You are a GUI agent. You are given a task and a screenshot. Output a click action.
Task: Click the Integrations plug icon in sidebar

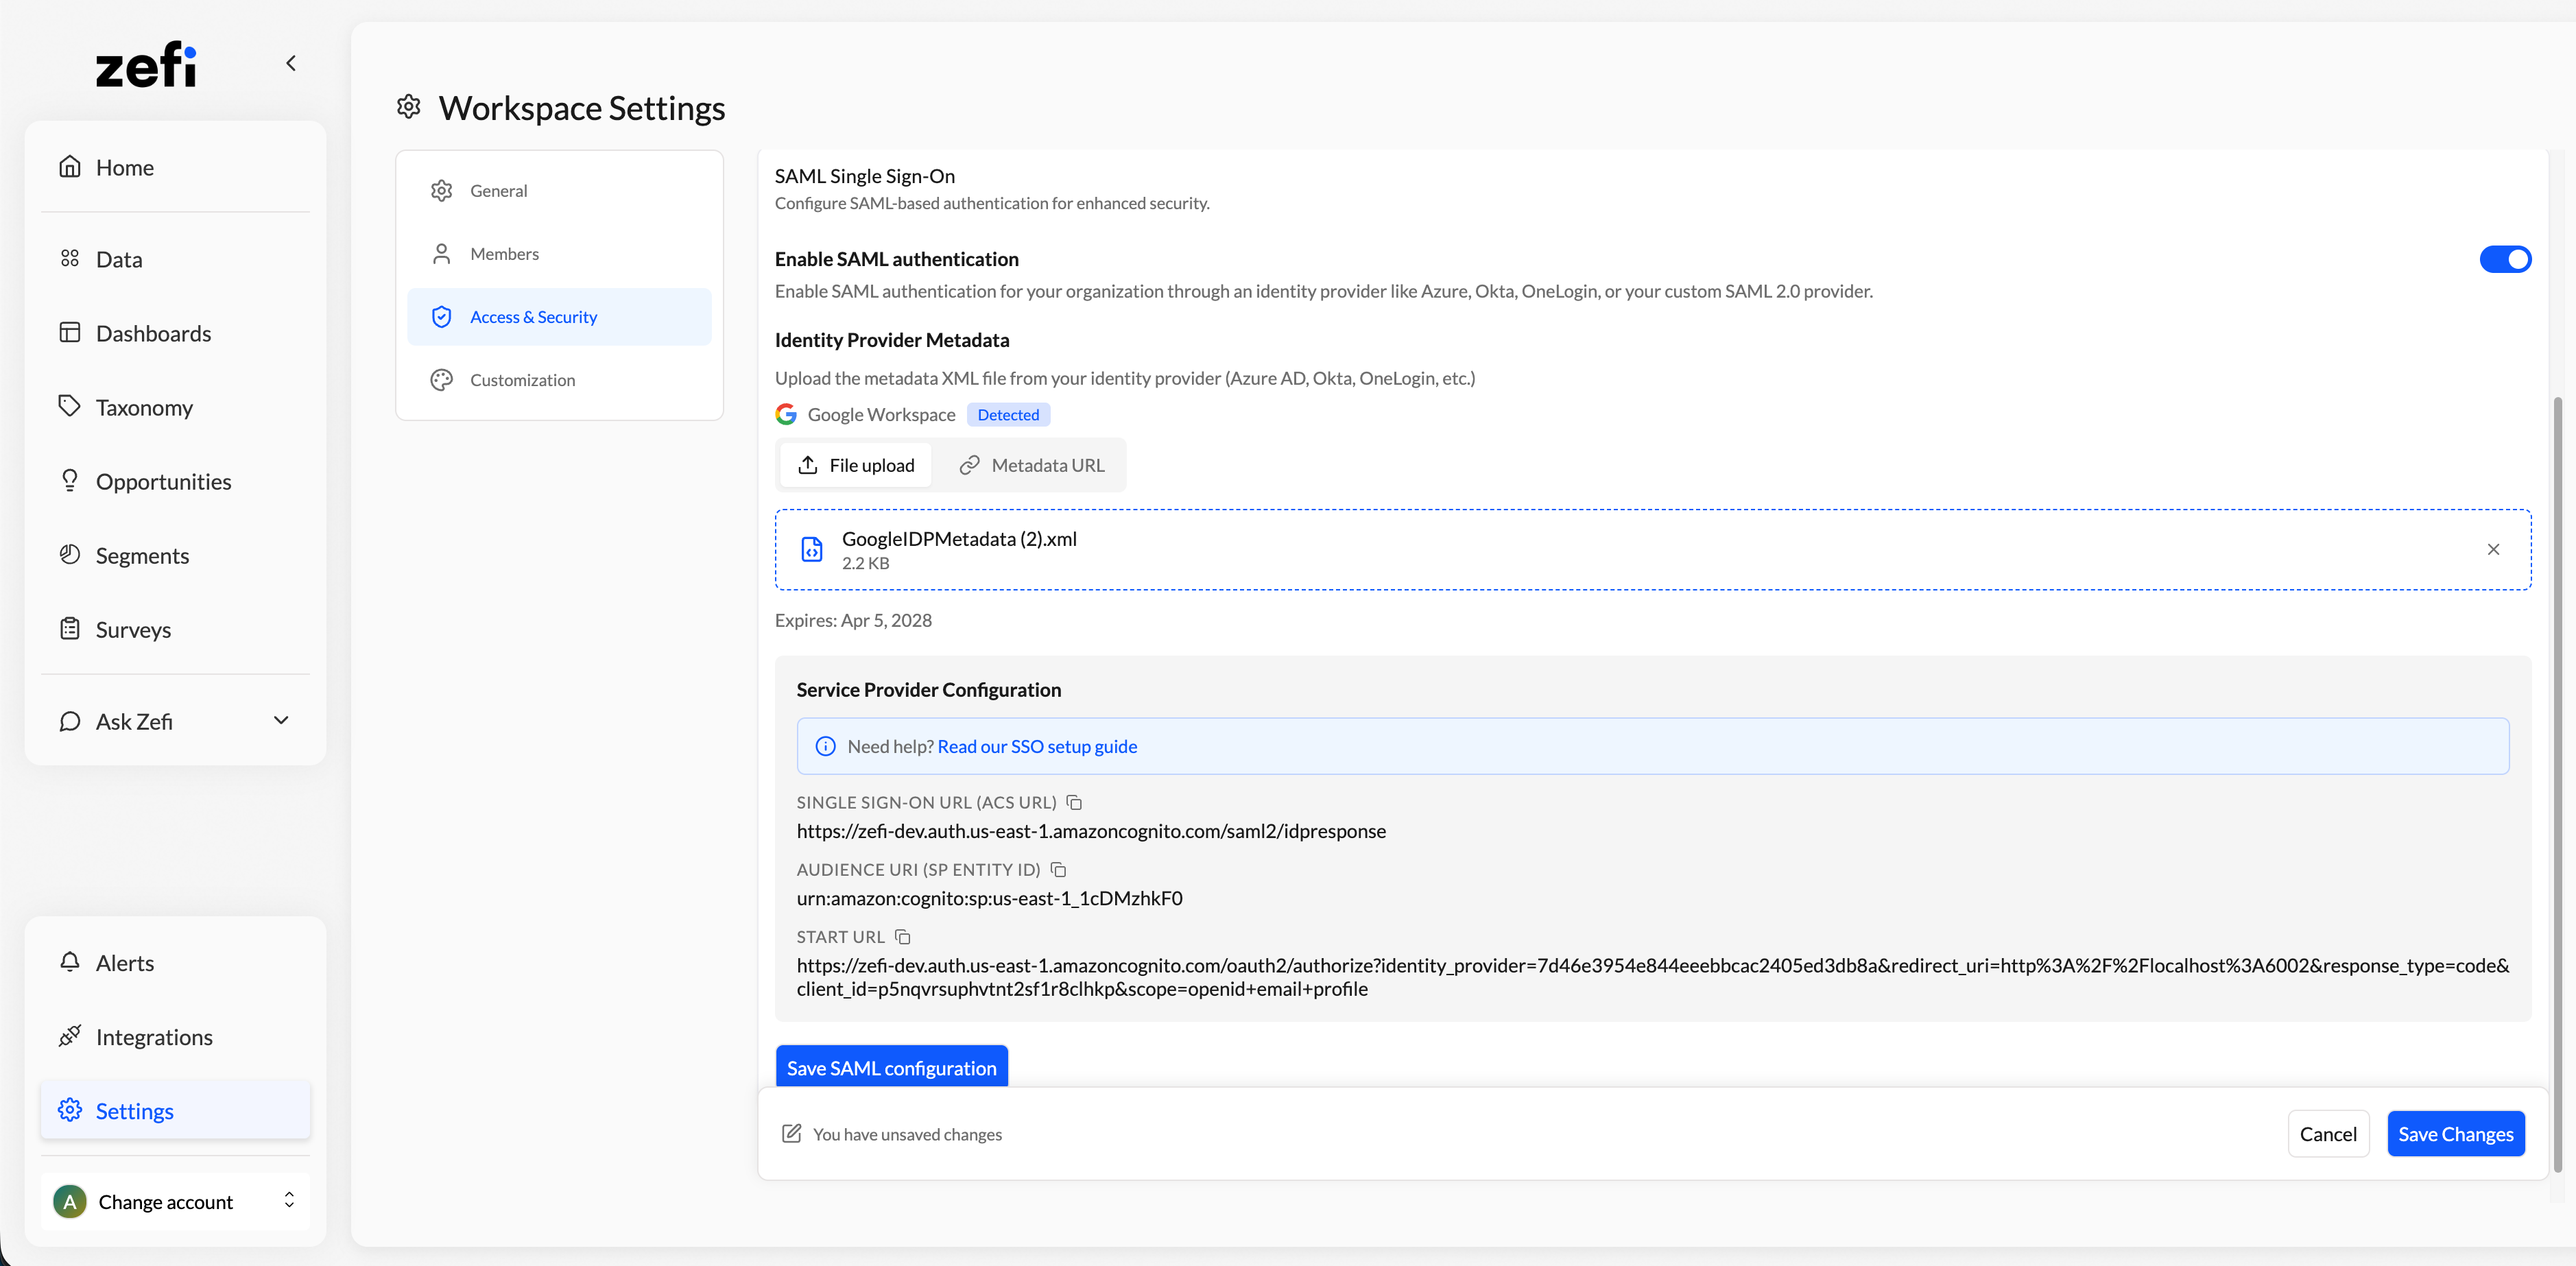coord(70,1036)
